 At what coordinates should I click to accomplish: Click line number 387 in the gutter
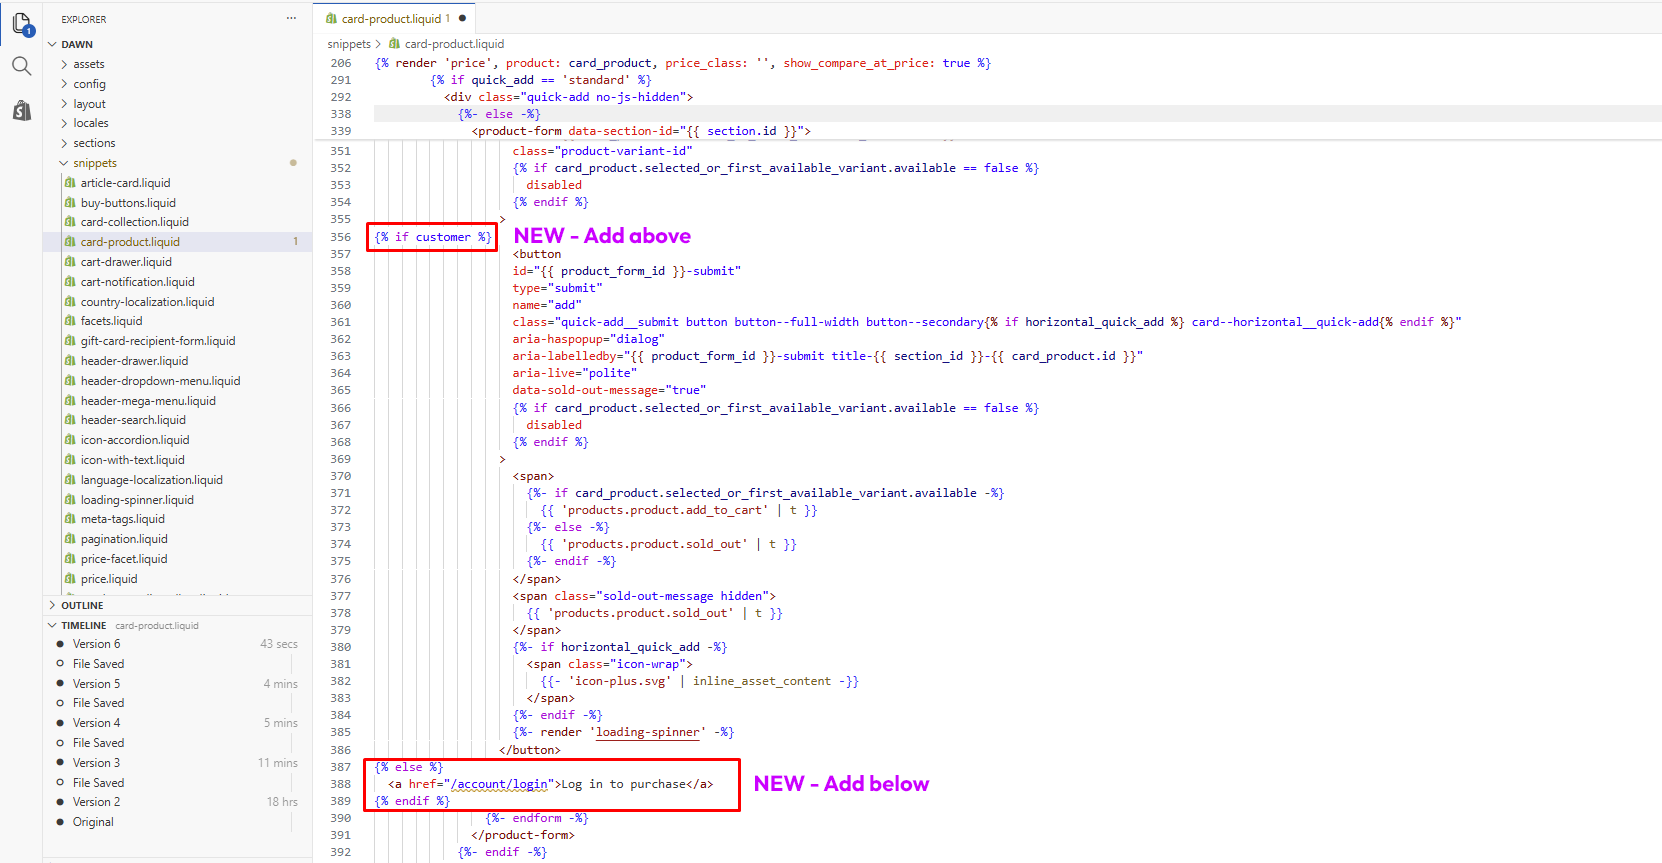tap(340, 767)
